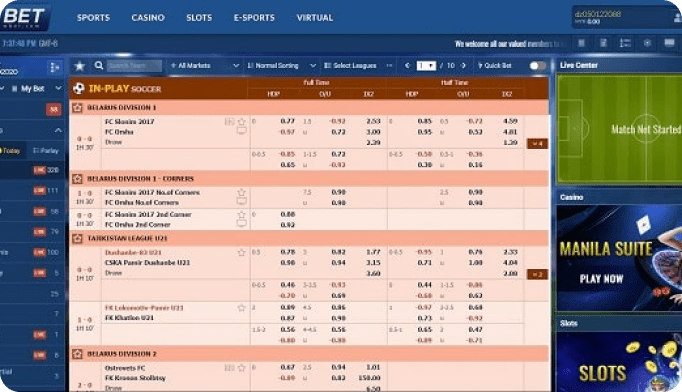The width and height of the screenshot is (682, 392).
Task: Open live view icon for FC Orsha No.of Corners
Action: 241,201
